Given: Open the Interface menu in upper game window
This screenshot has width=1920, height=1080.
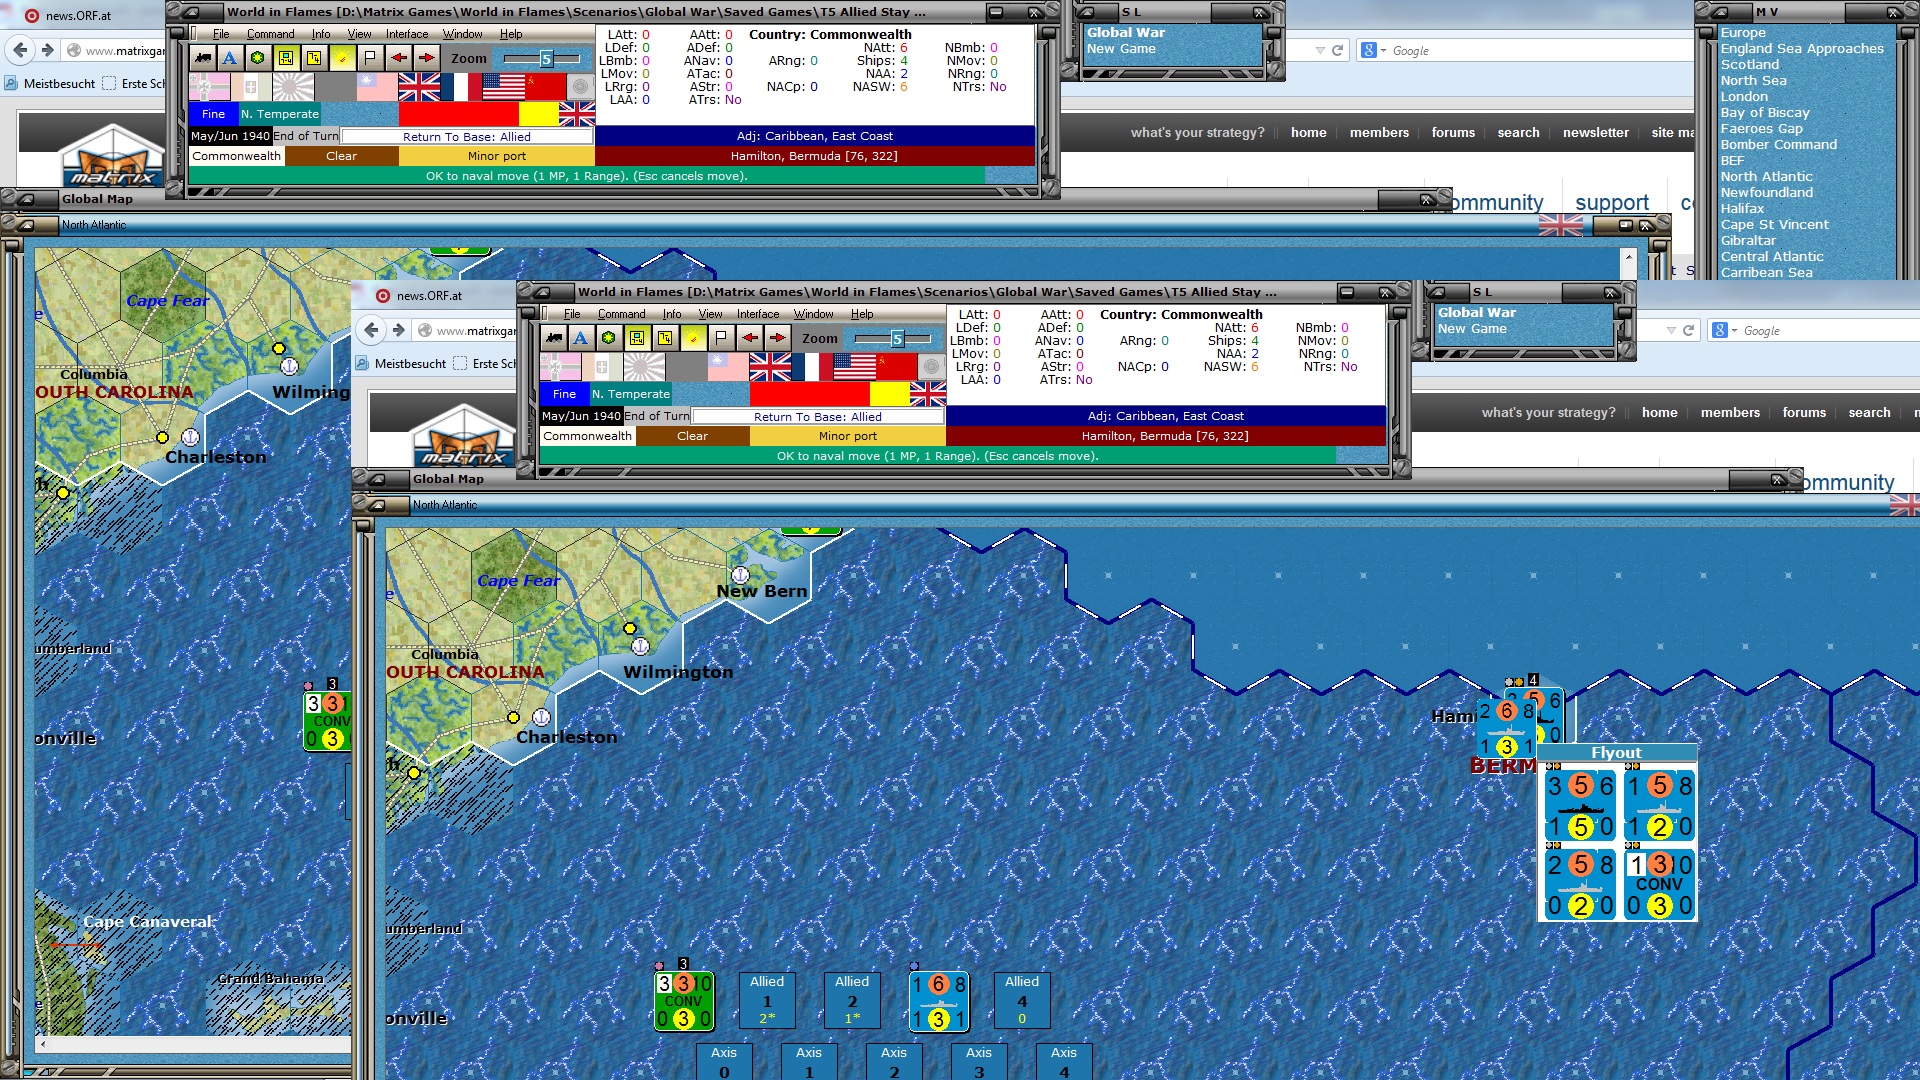Looking at the screenshot, I should 407,34.
